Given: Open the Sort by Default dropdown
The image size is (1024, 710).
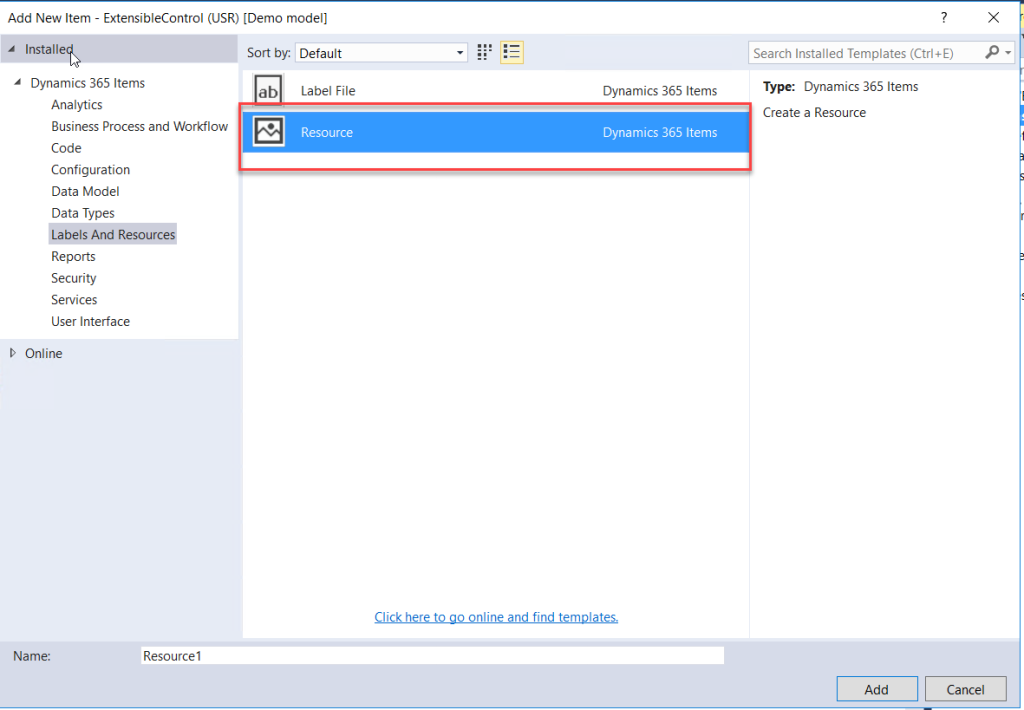Looking at the screenshot, I should 381,53.
